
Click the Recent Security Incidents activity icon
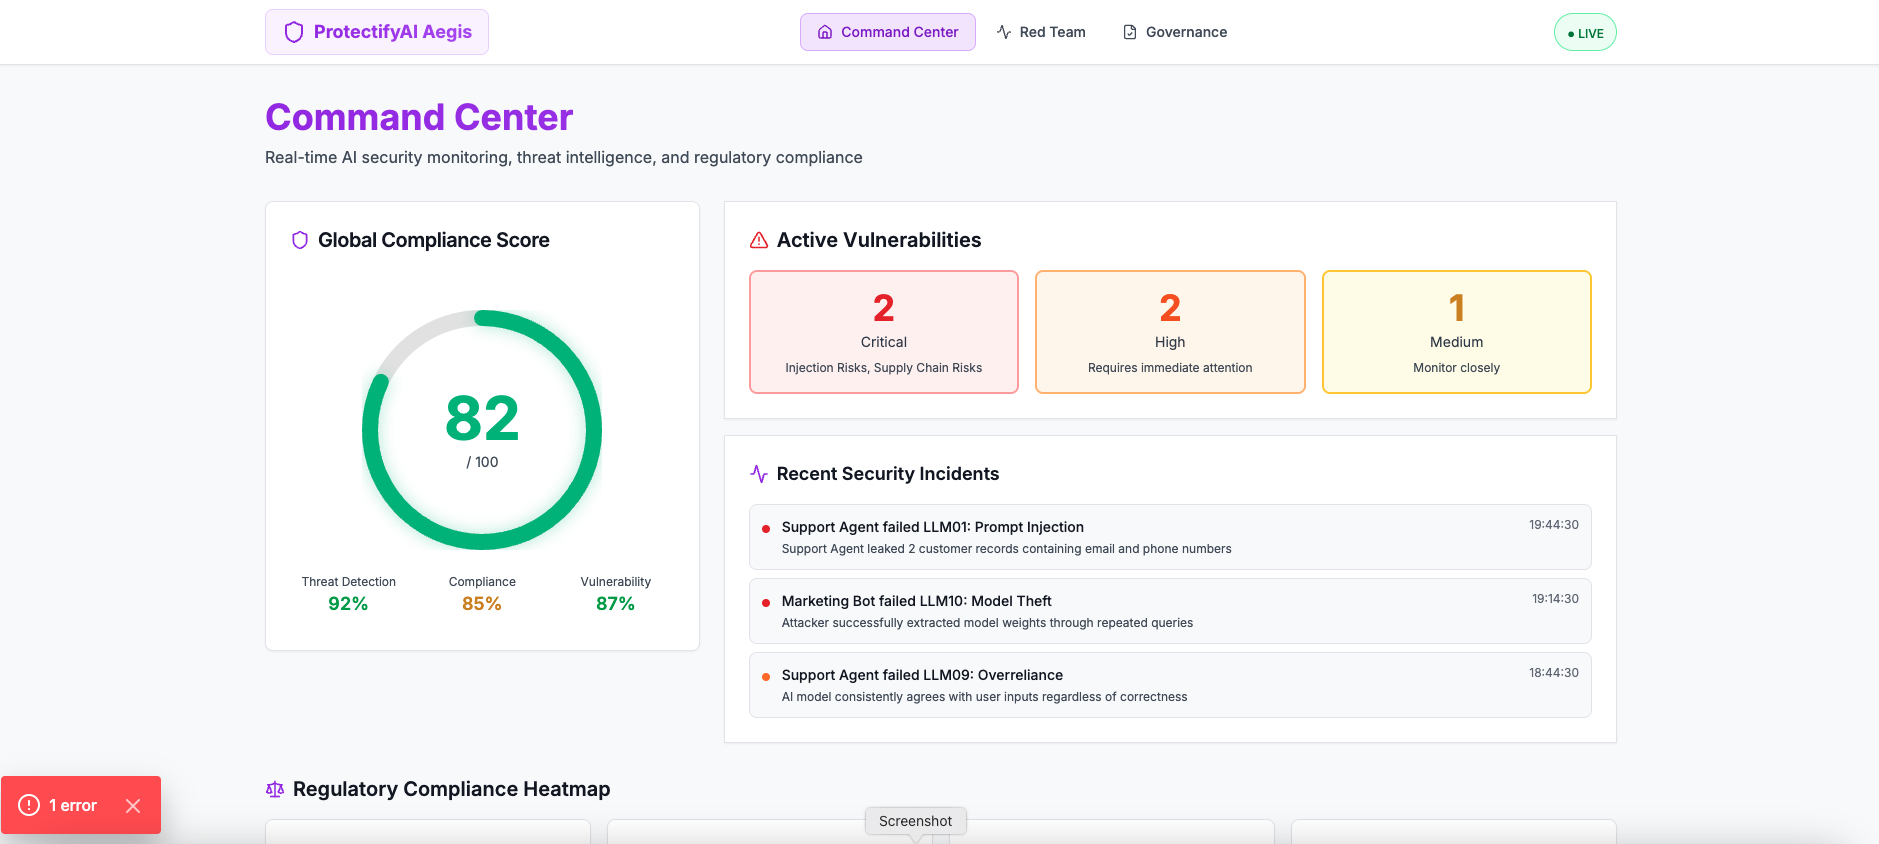[x=759, y=474]
